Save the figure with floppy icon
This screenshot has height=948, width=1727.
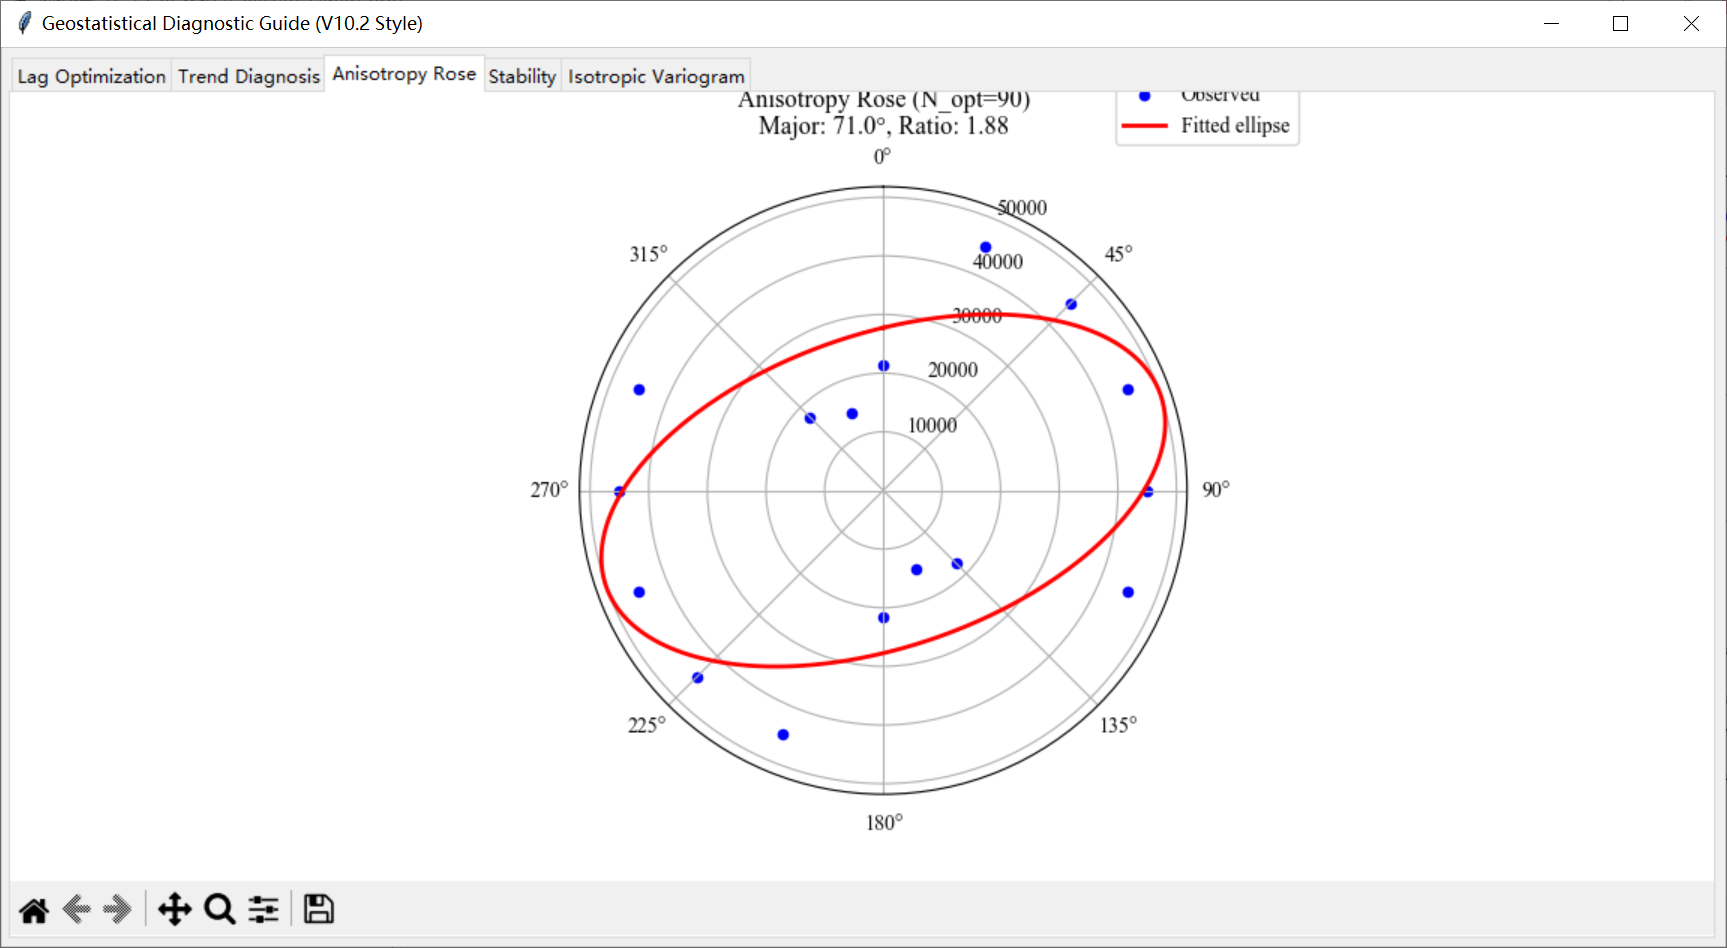pyautogui.click(x=319, y=910)
